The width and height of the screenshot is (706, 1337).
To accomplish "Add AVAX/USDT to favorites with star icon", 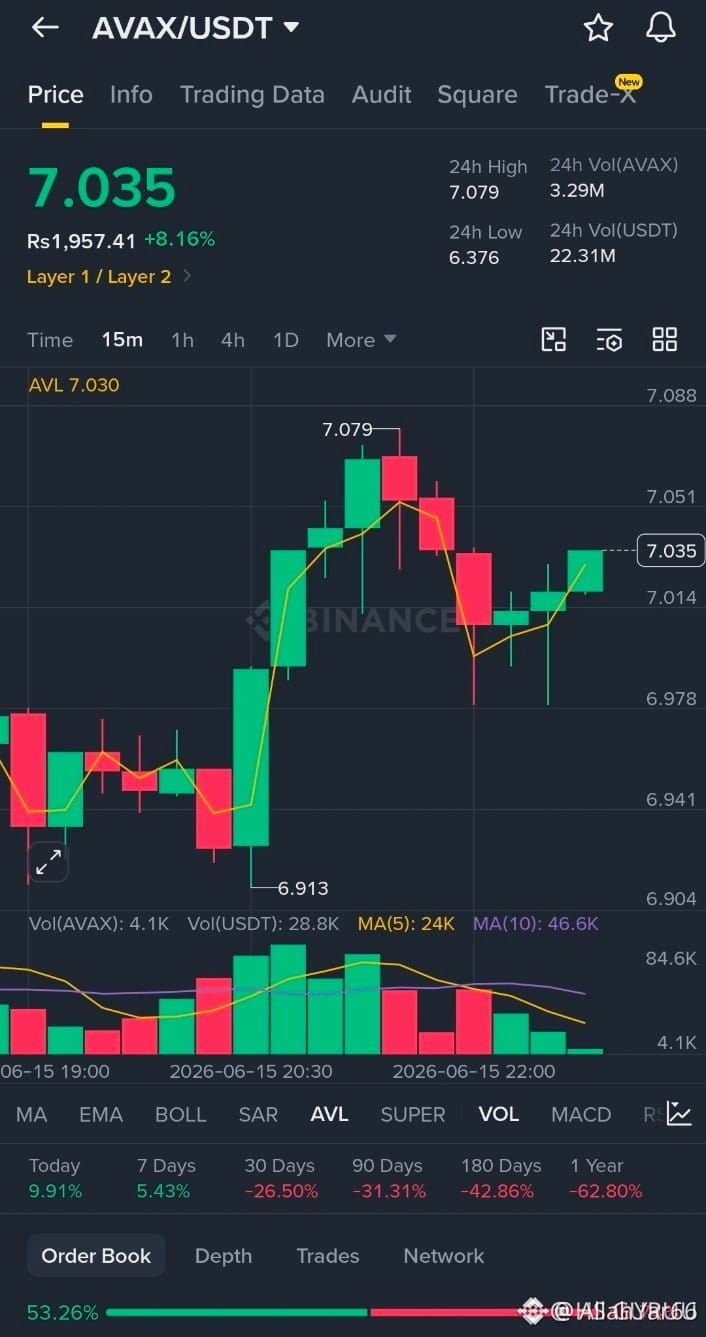I will [598, 28].
